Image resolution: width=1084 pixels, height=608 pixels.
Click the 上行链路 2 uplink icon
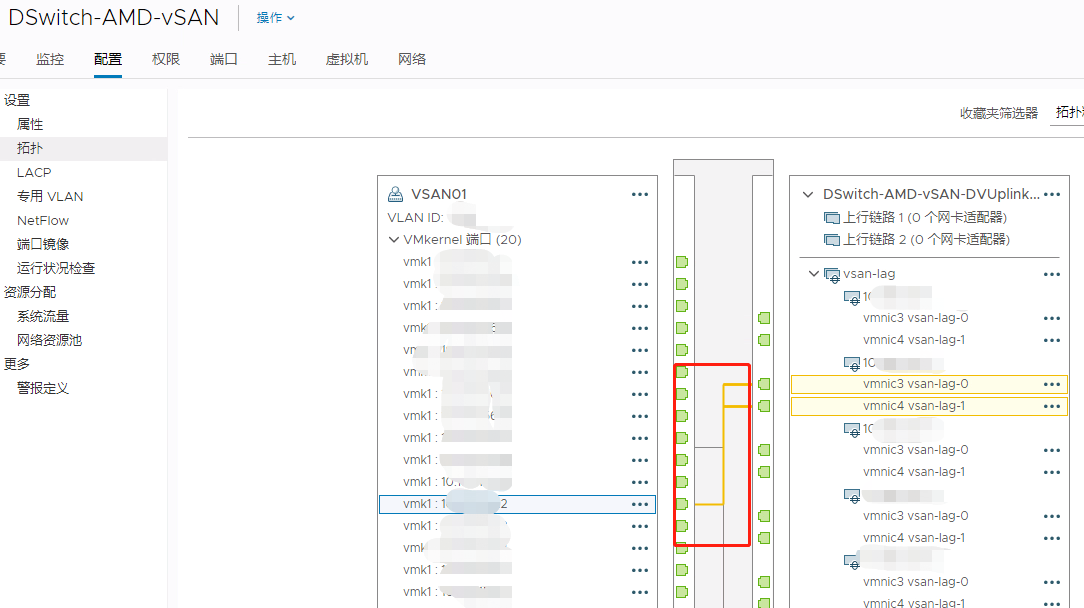coord(833,241)
